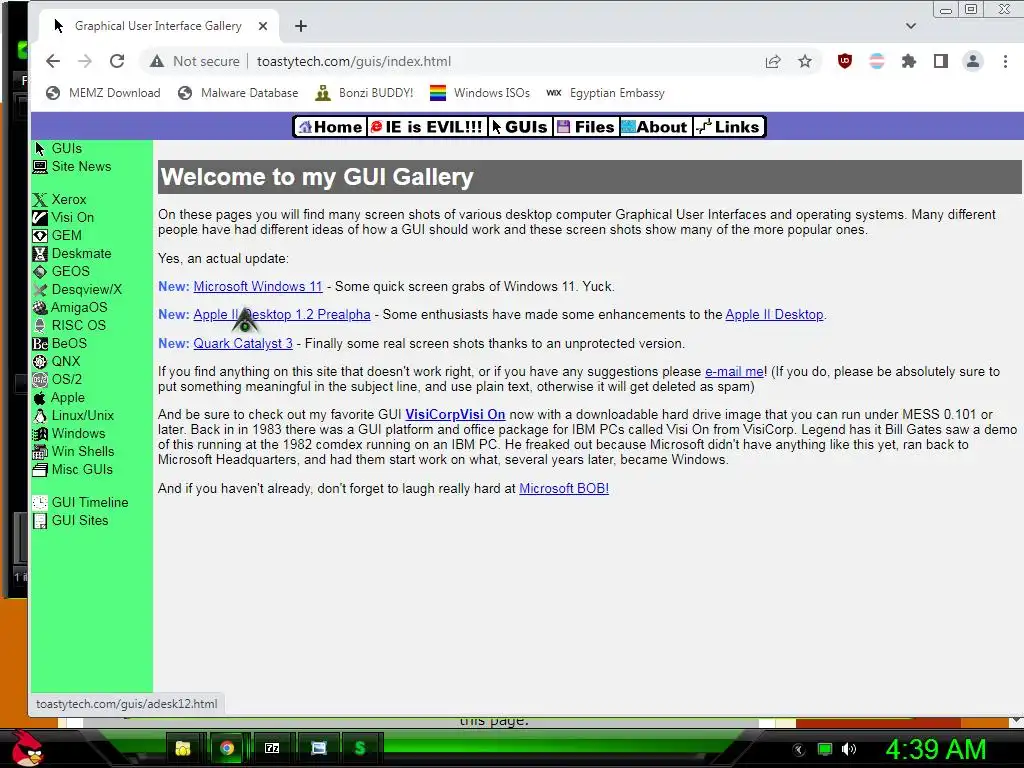Toggle the browser side panel

tap(940, 61)
